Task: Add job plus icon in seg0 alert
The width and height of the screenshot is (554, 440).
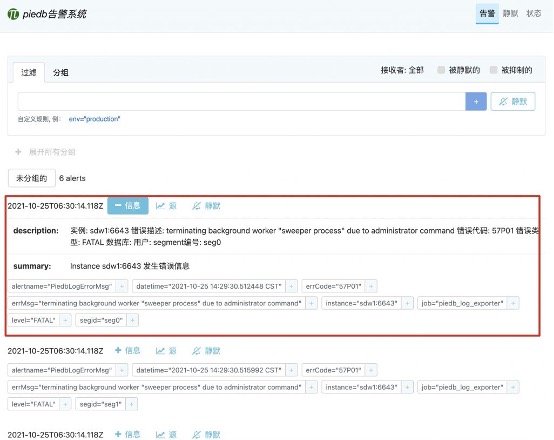Action: 513,303
